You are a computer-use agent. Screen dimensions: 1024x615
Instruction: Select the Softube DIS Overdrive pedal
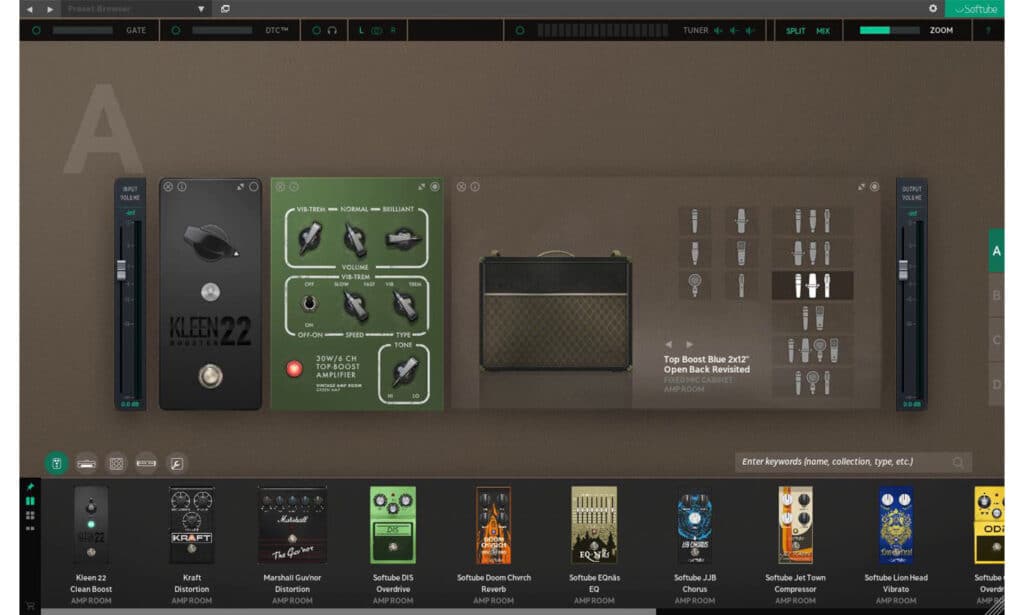click(x=392, y=526)
